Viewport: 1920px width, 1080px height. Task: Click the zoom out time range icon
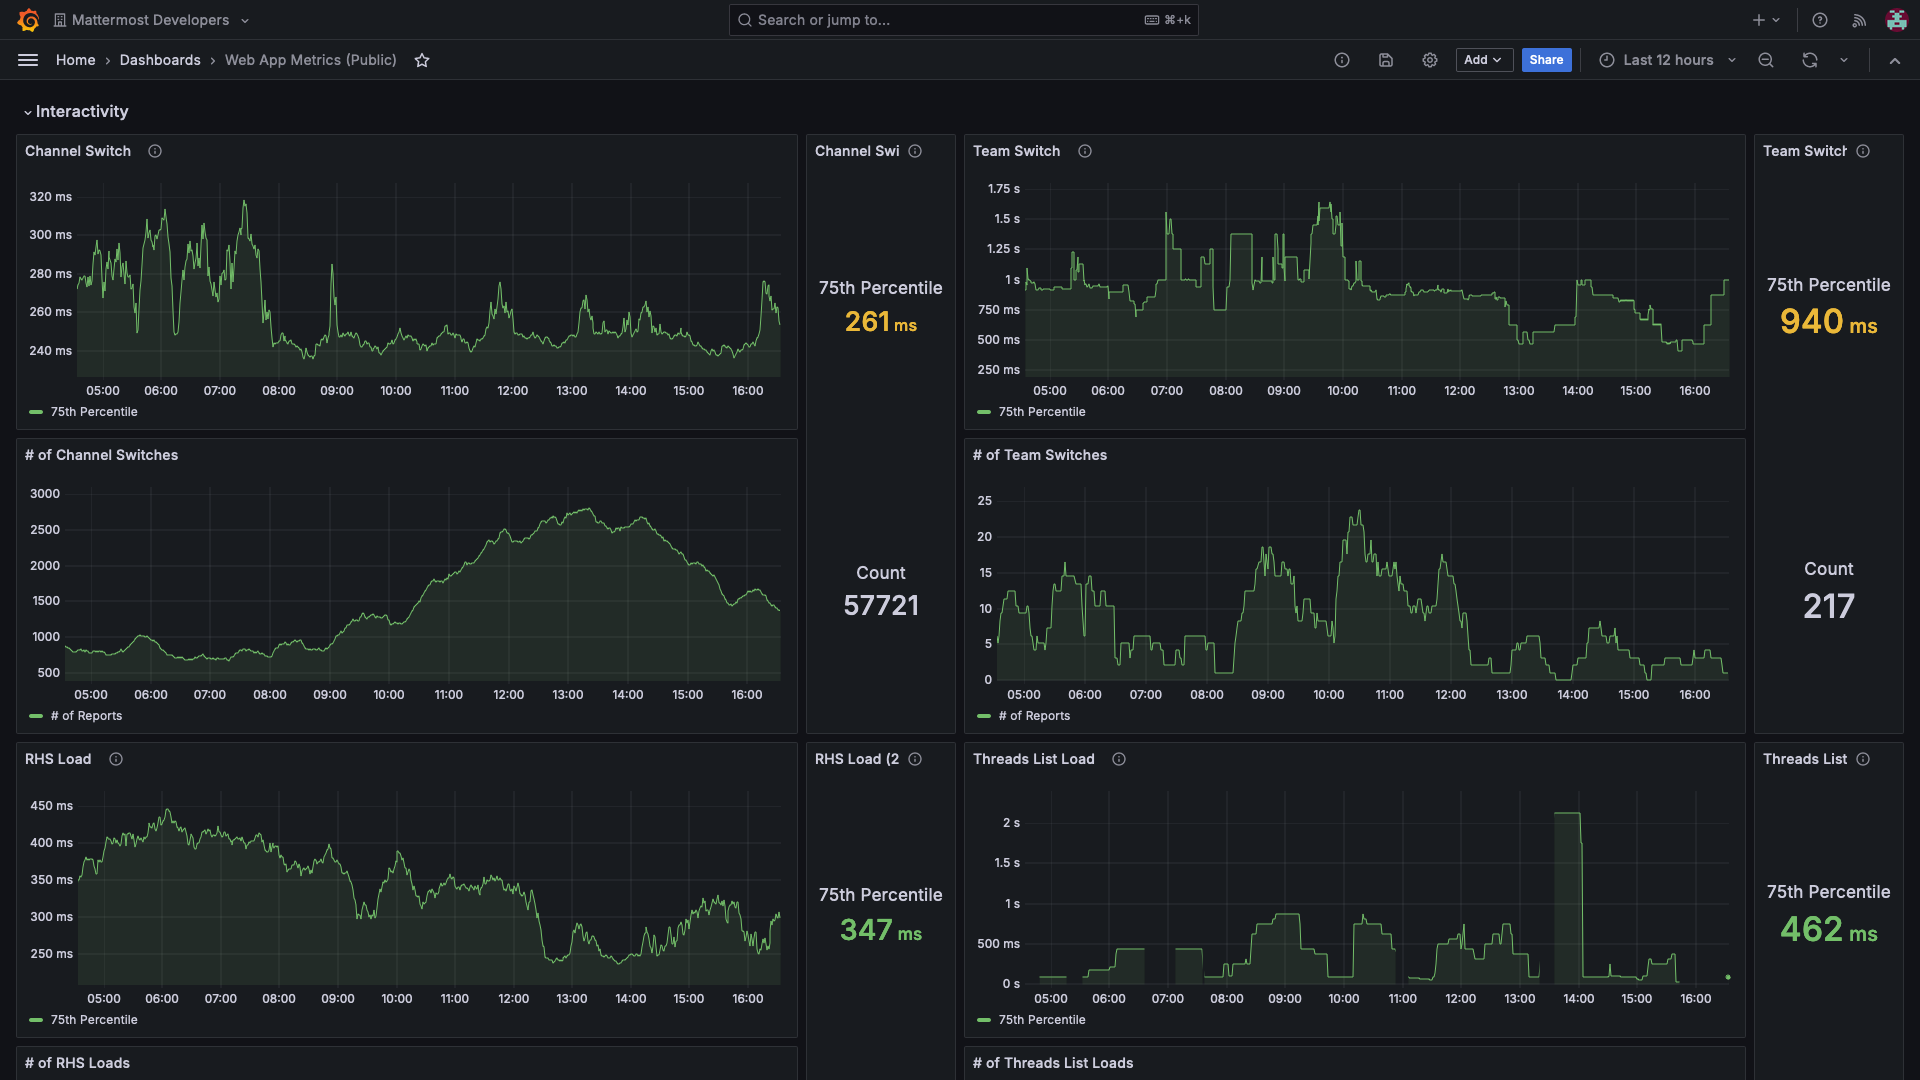click(1766, 60)
